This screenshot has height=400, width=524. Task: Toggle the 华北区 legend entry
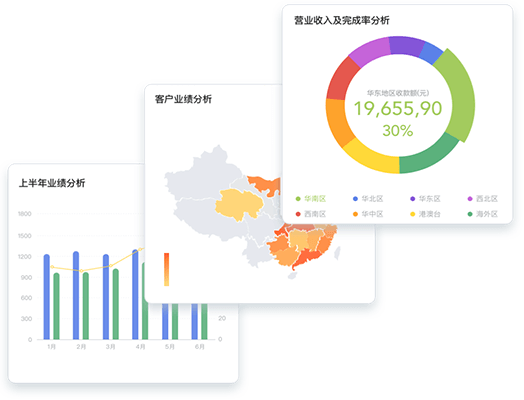[x=368, y=199]
